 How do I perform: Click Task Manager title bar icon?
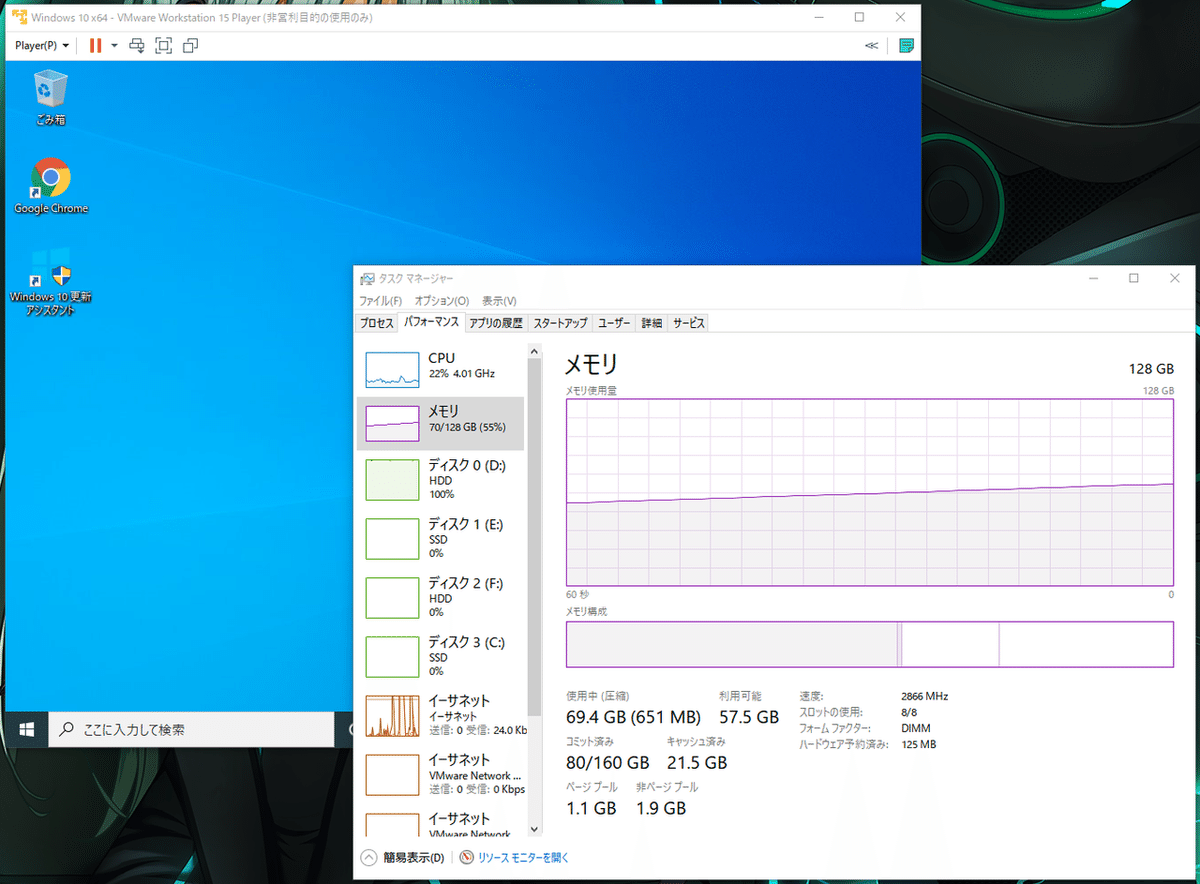coord(367,279)
